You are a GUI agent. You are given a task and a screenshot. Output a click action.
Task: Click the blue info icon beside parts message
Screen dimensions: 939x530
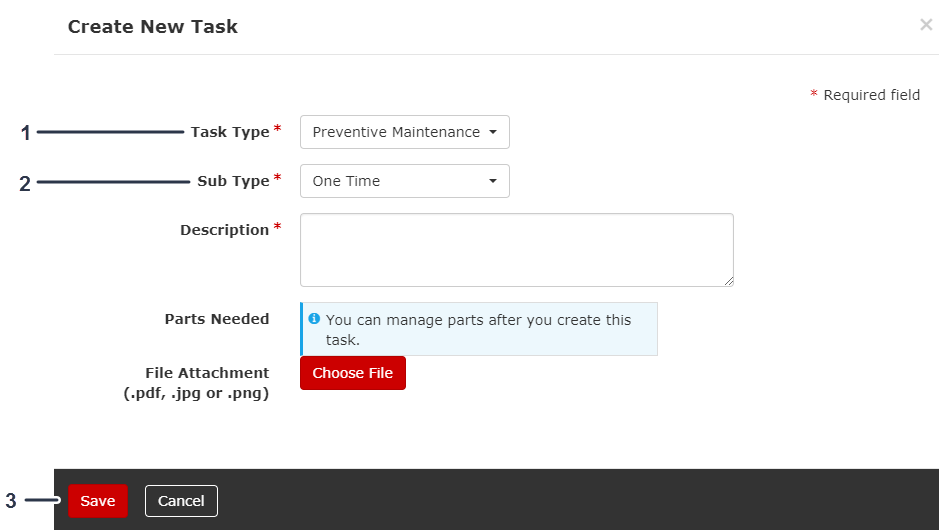[314, 319]
